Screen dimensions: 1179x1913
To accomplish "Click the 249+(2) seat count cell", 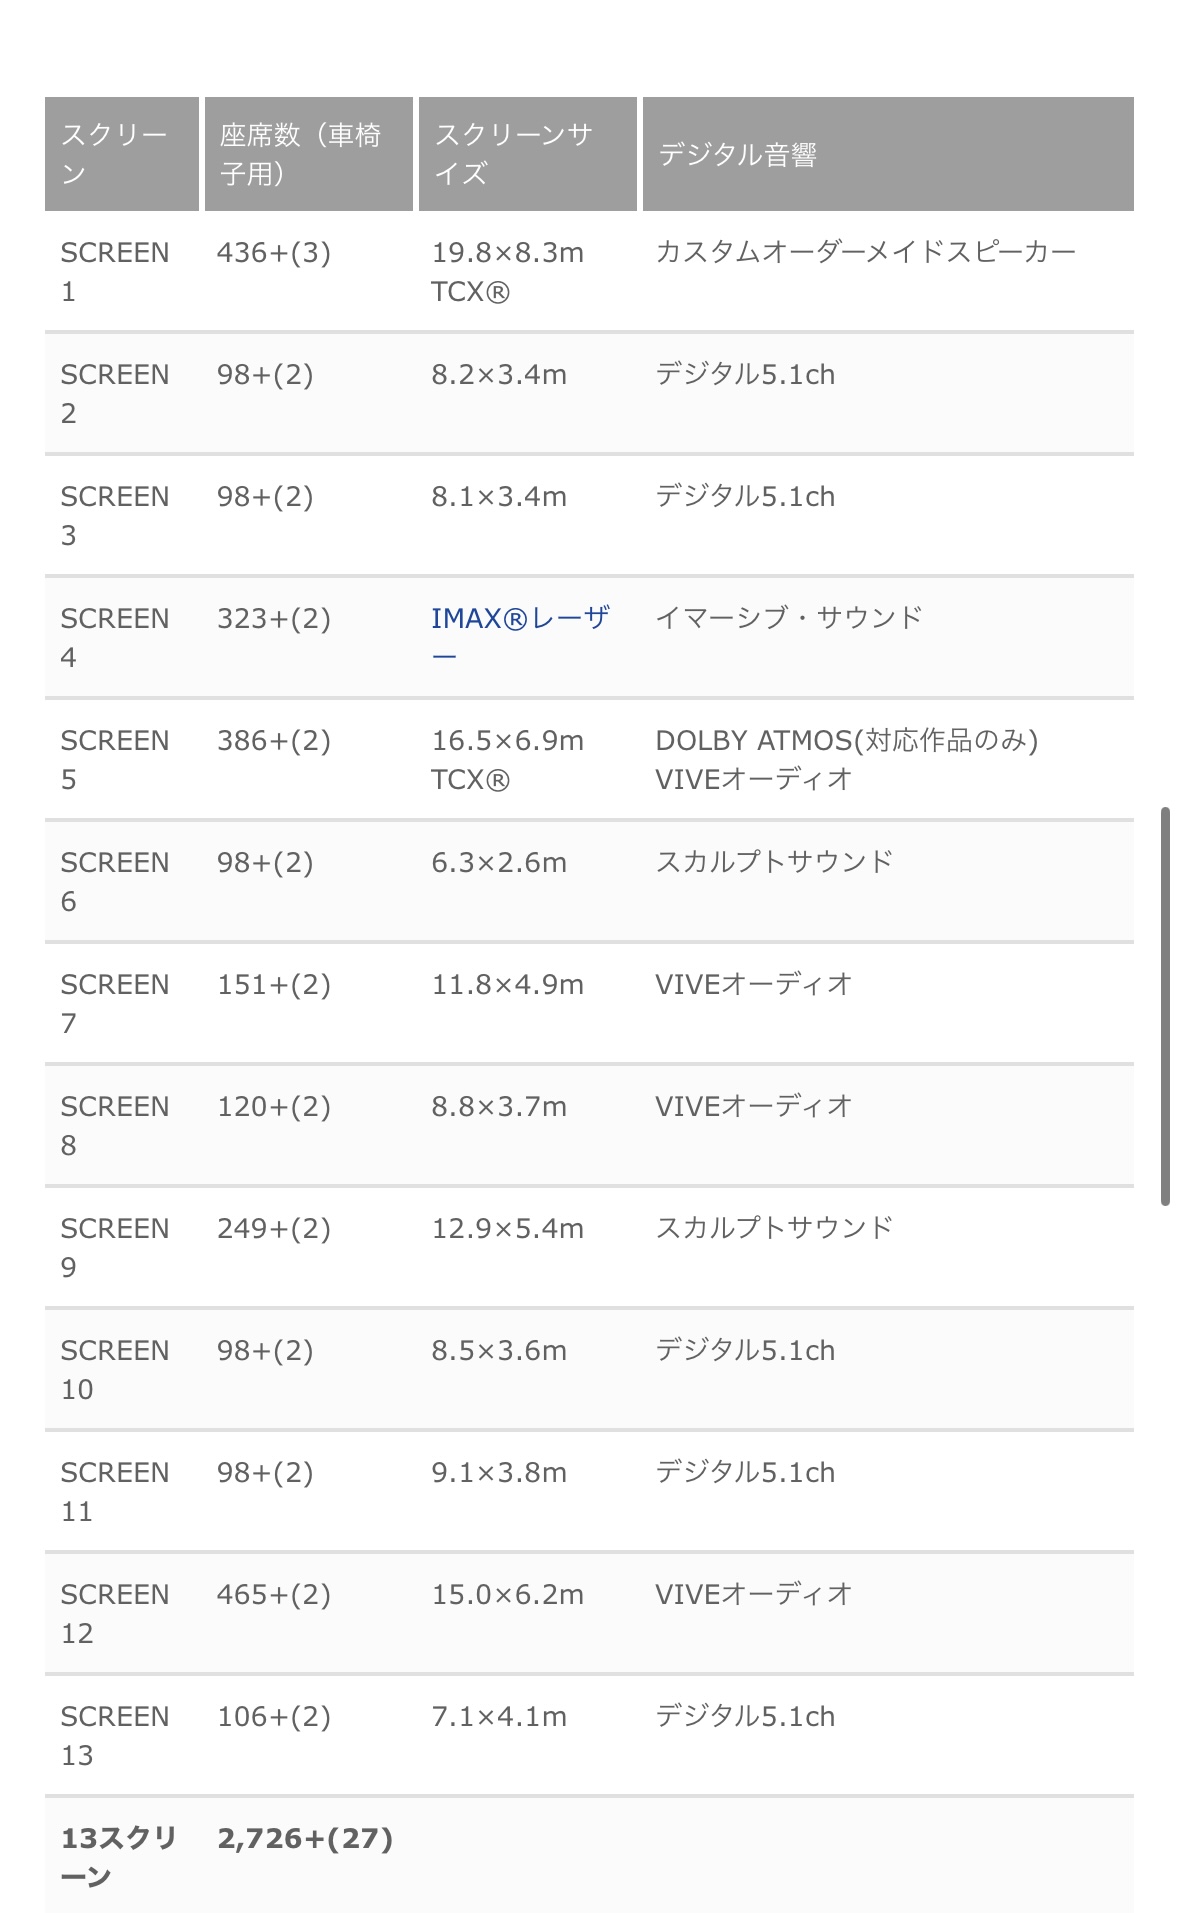I will (x=273, y=1228).
